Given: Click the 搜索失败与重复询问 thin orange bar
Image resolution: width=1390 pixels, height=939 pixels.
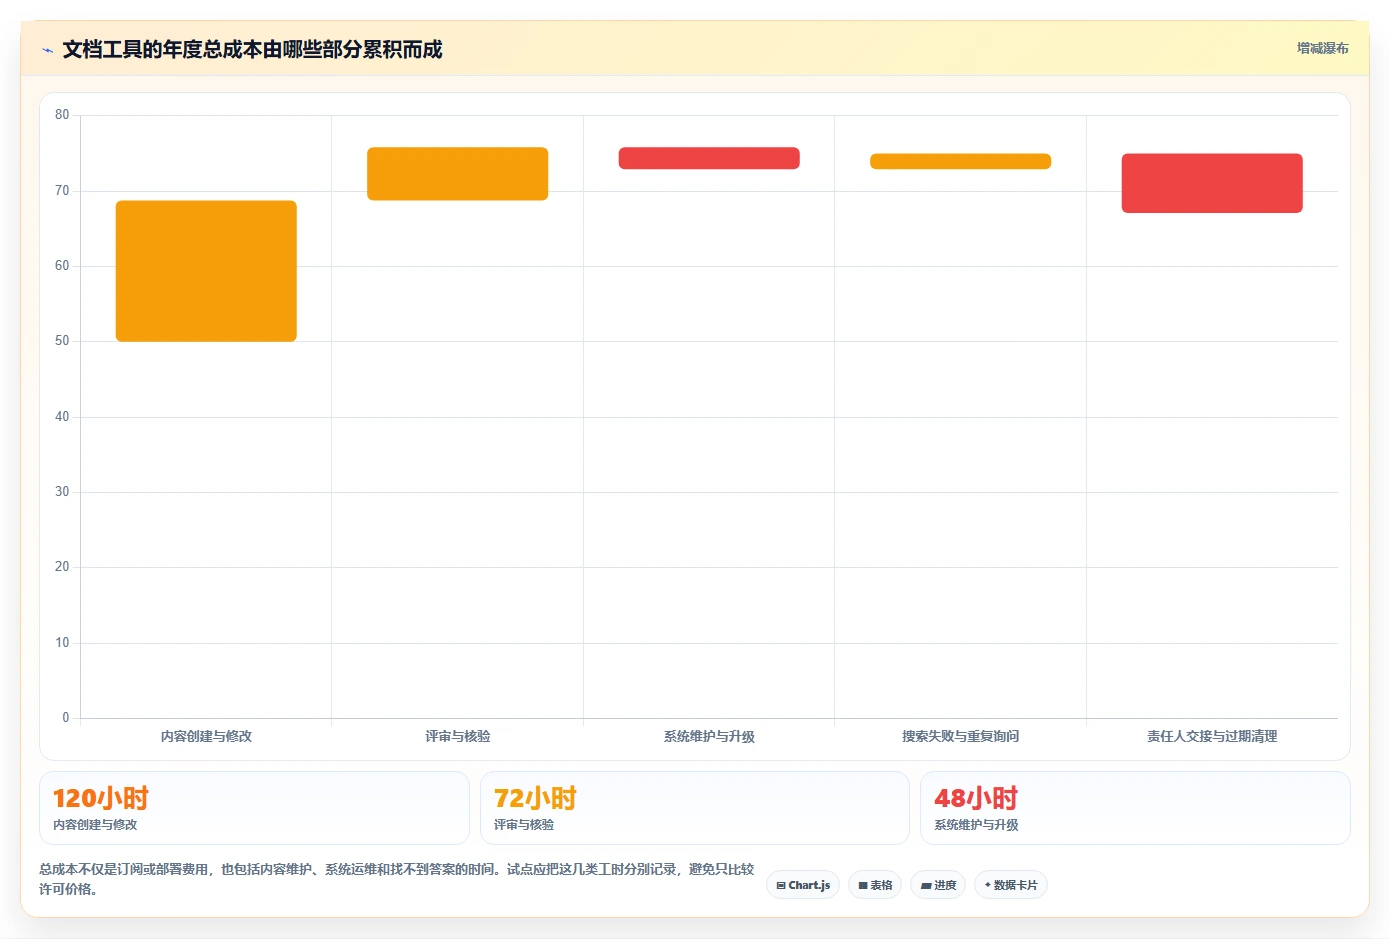Looking at the screenshot, I should (960, 161).
